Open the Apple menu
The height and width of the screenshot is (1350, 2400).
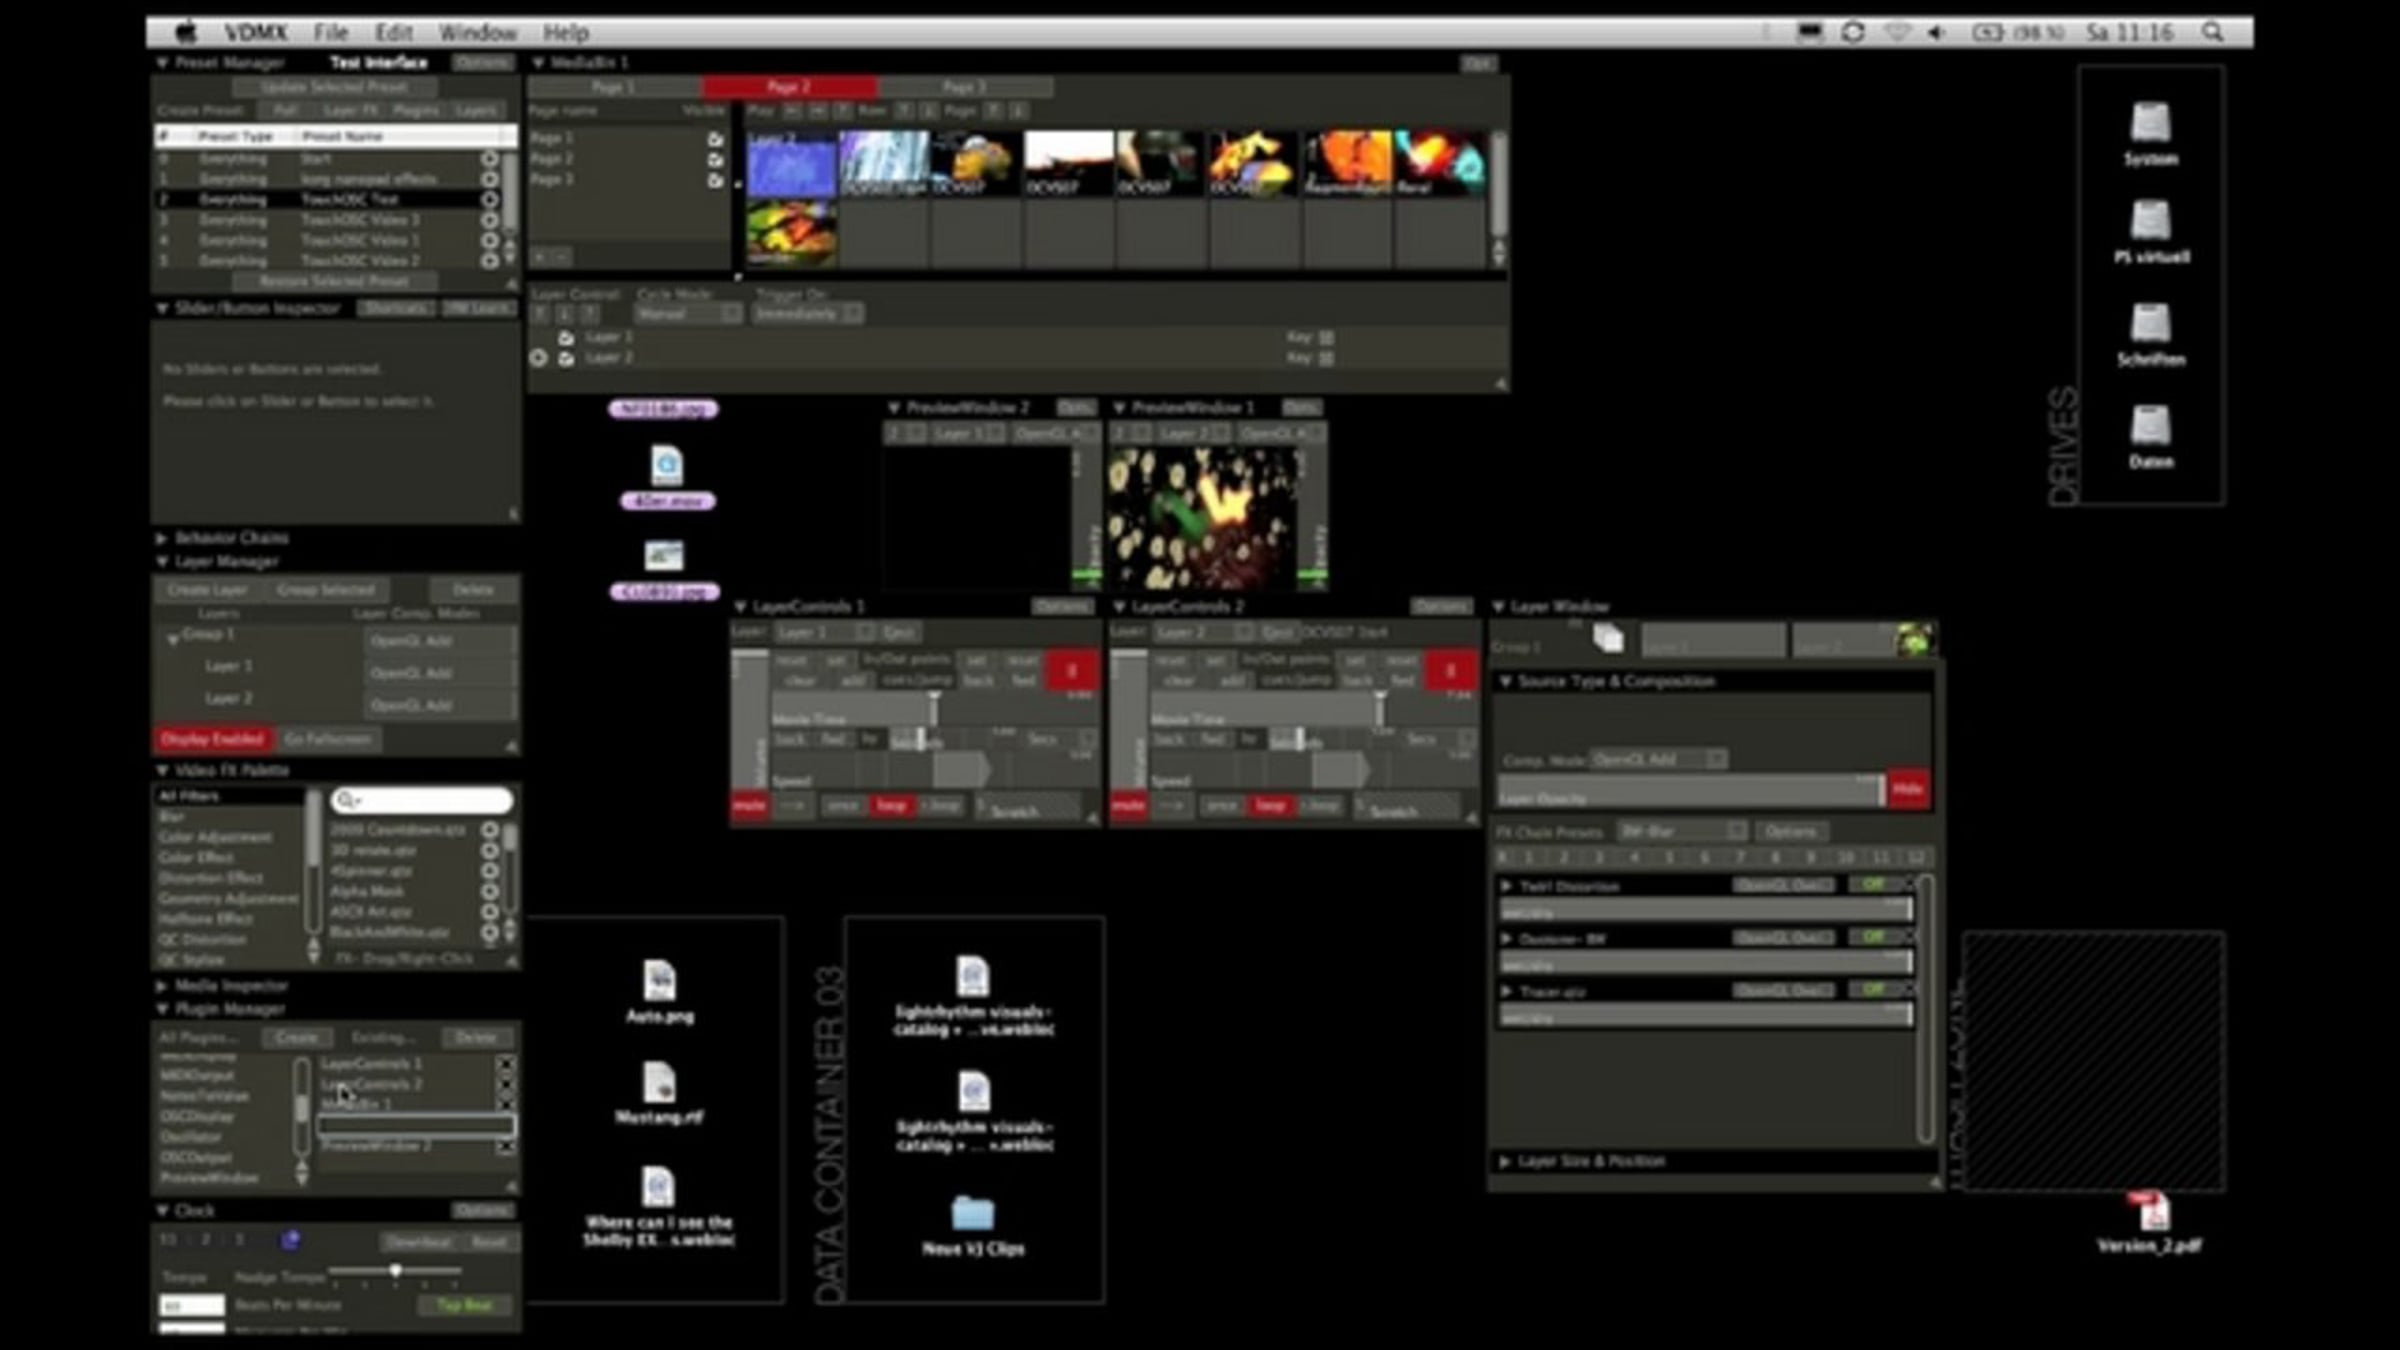tap(186, 32)
